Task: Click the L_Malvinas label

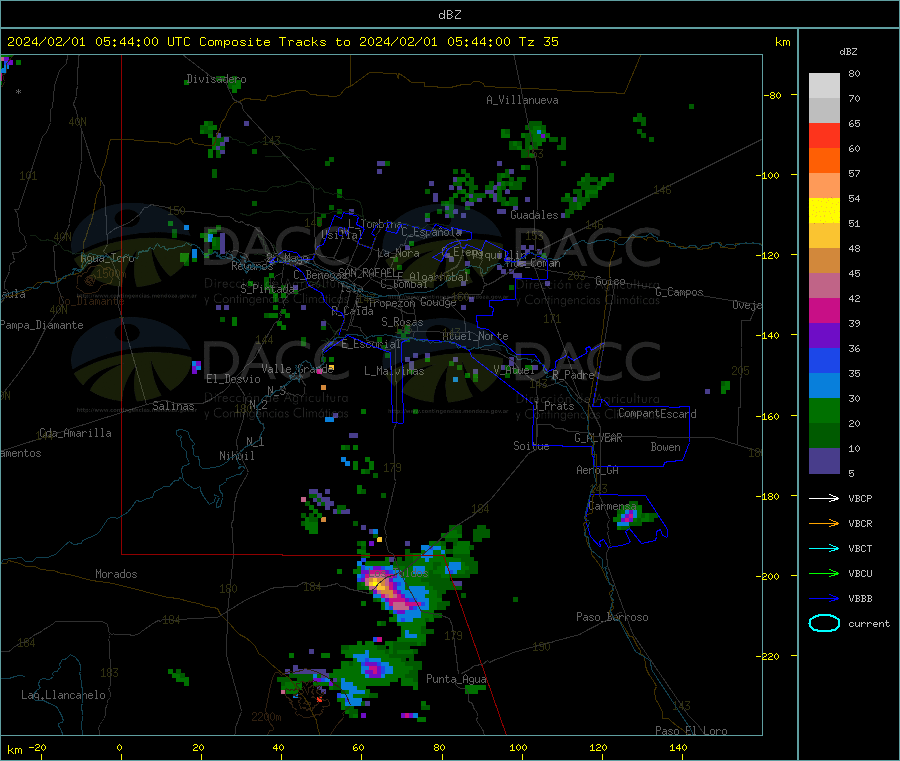Action: coord(394,371)
